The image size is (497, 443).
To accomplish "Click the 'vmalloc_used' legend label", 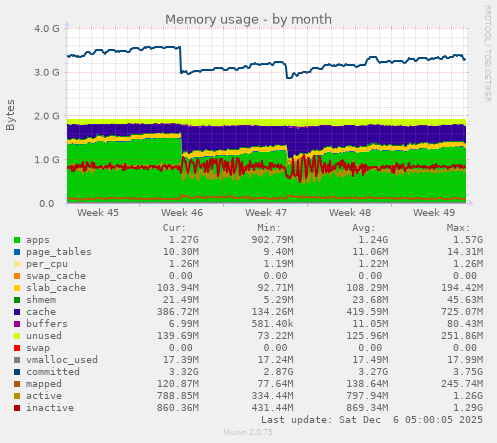I will click(x=62, y=360).
